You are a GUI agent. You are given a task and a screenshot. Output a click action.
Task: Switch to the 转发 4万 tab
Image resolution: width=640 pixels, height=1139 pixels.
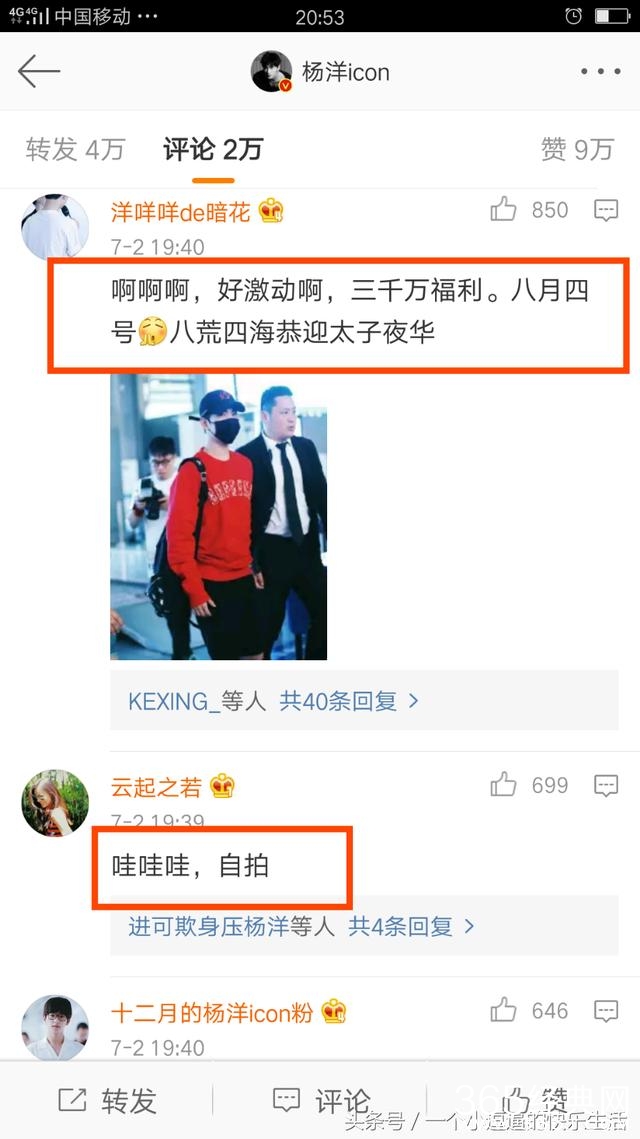click(75, 149)
